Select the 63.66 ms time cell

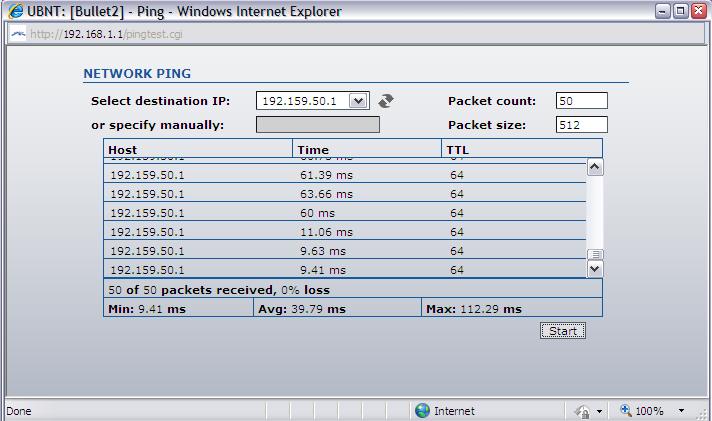(326, 194)
